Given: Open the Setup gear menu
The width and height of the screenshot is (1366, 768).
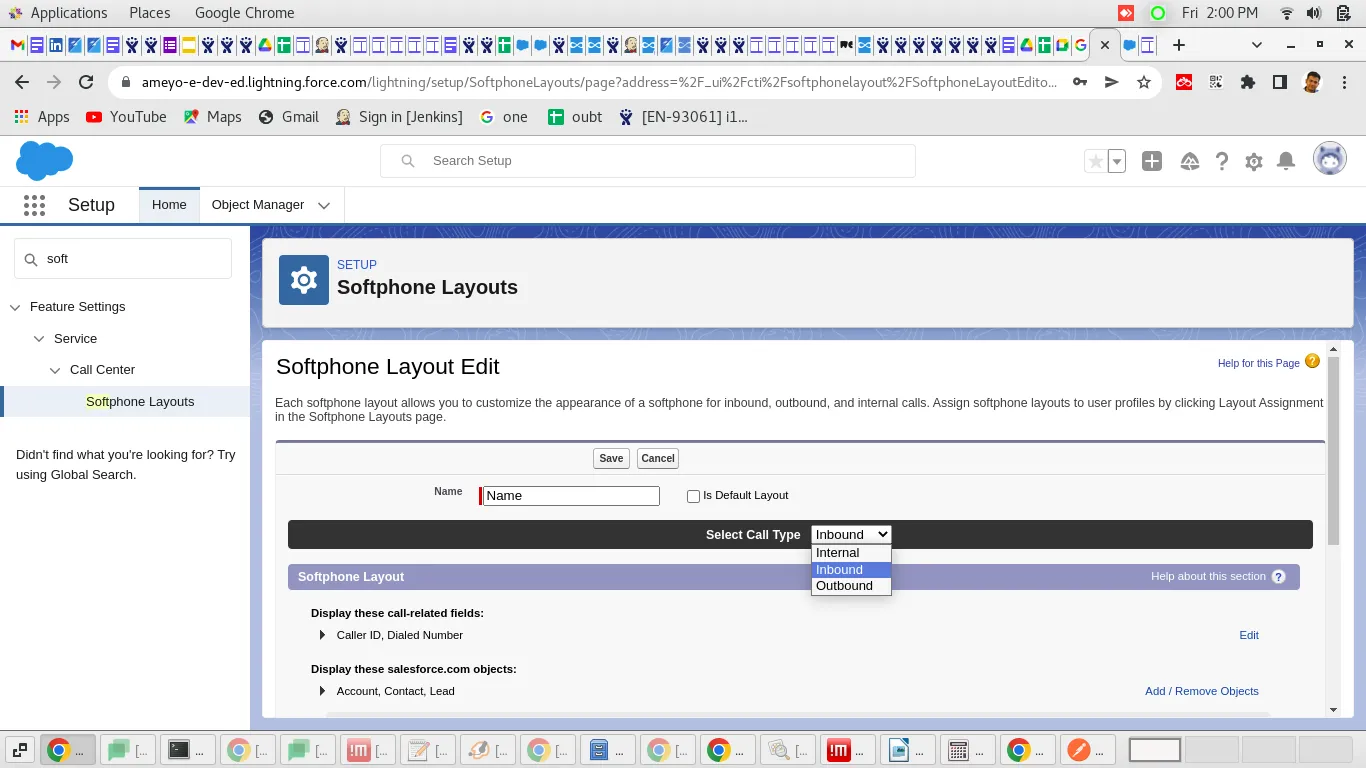Looking at the screenshot, I should pos(1254,161).
